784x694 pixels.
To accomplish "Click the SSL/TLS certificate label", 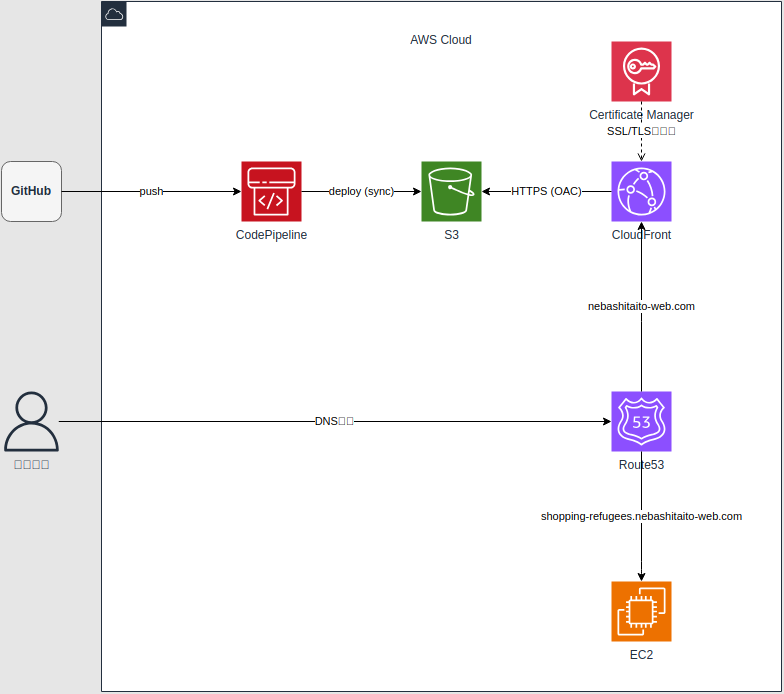I will 641,131.
